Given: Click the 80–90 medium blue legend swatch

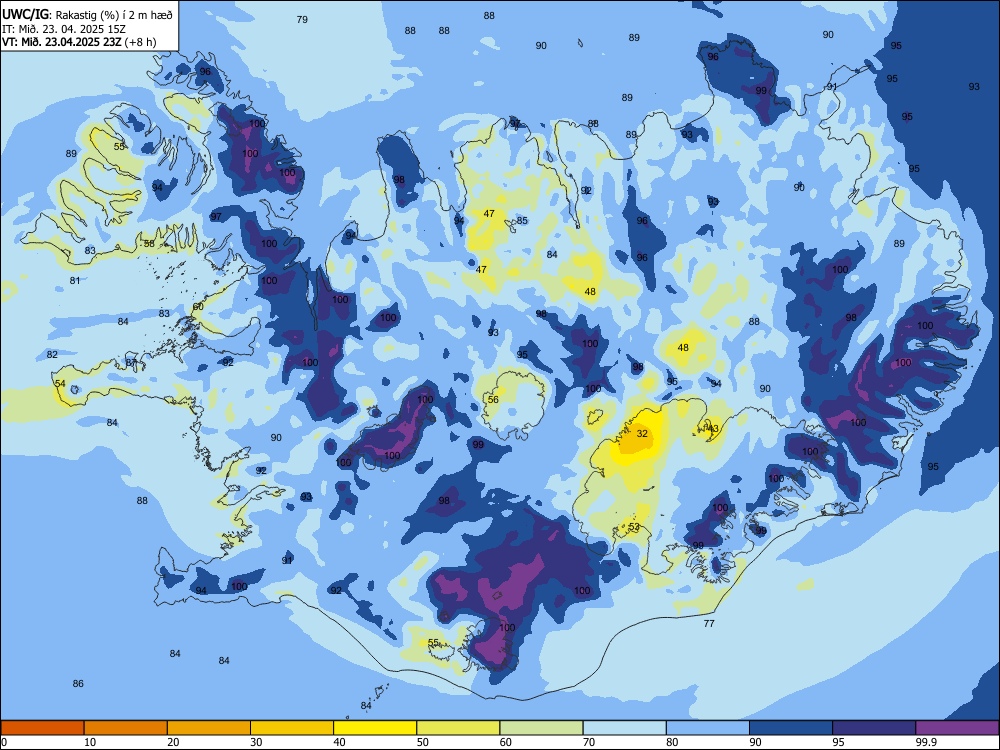Looking at the screenshot, I should [708, 728].
